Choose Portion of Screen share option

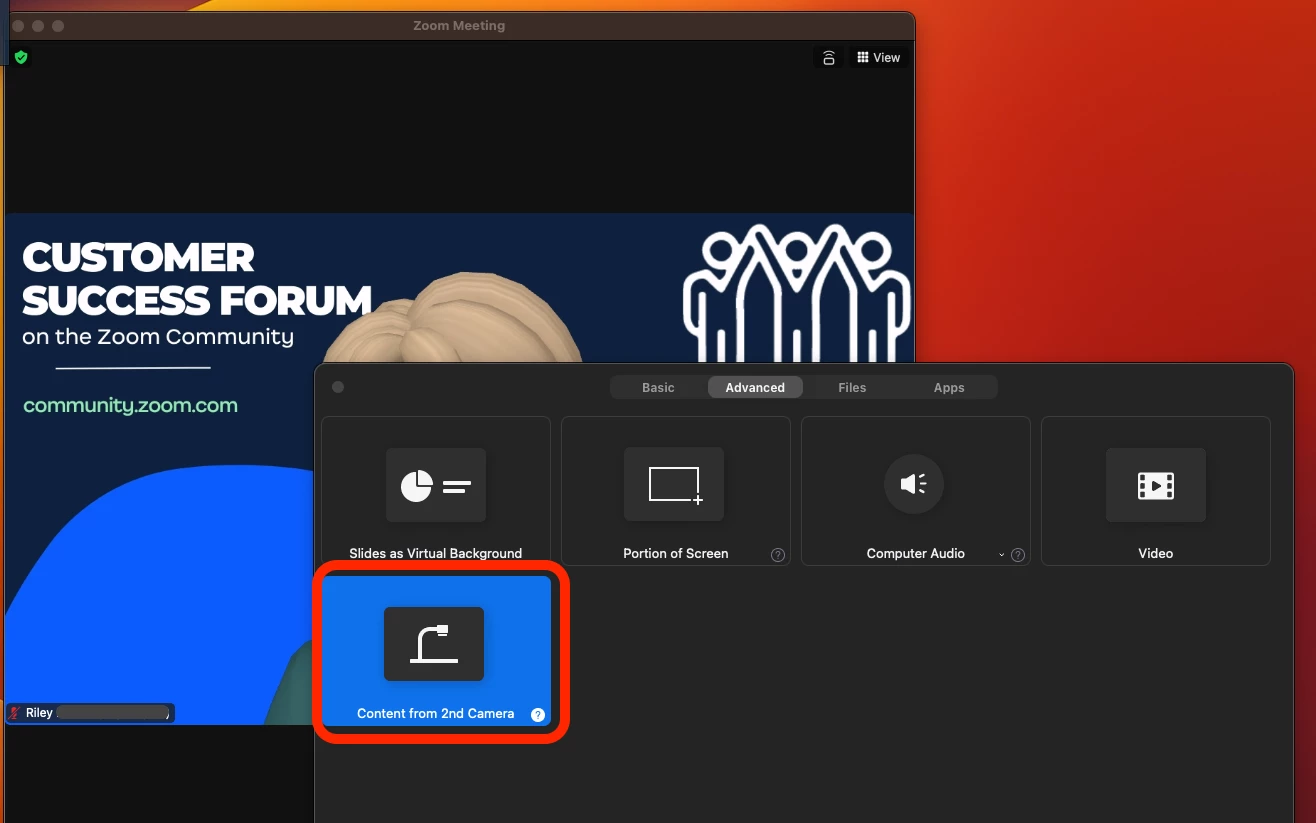coord(676,491)
